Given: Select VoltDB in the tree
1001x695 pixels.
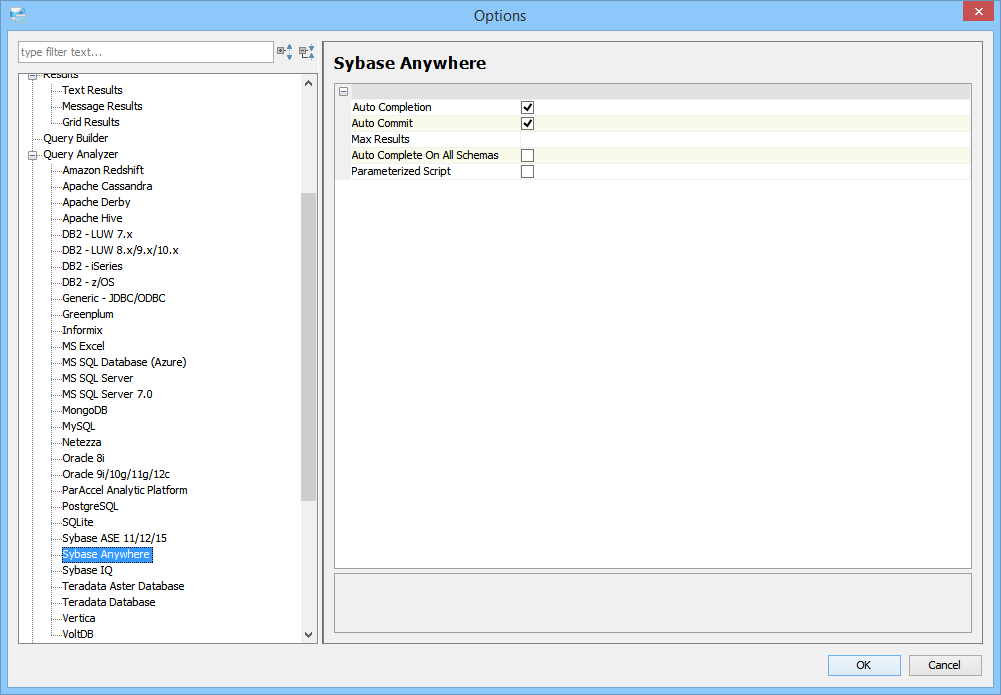Looking at the screenshot, I should click(78, 634).
